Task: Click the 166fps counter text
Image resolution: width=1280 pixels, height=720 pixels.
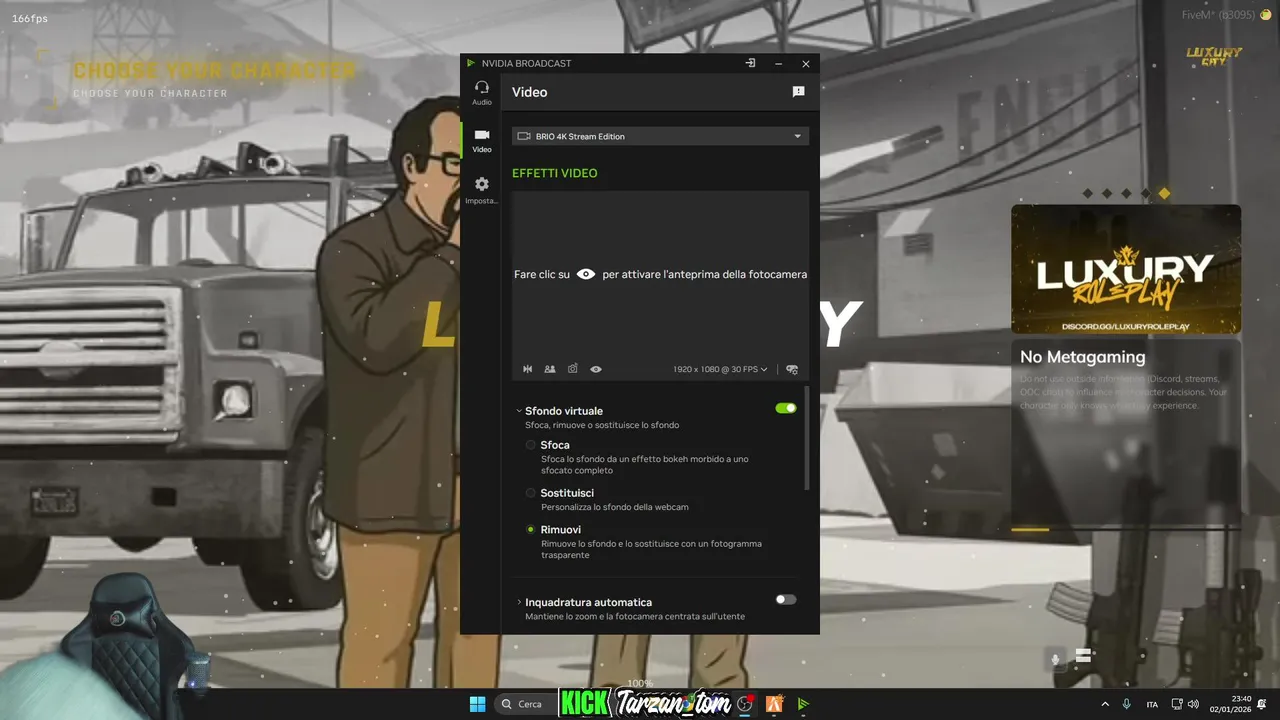Action: pyautogui.click(x=30, y=19)
